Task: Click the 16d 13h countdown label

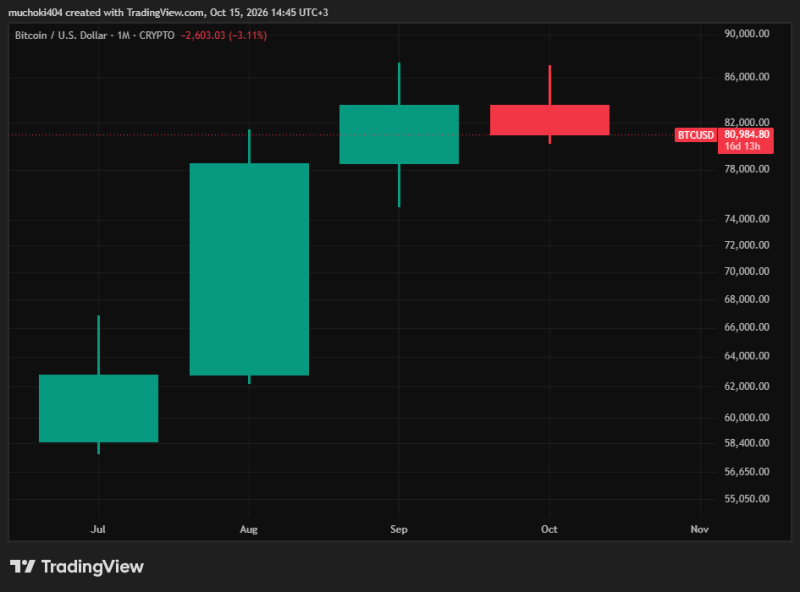Action: pos(742,146)
